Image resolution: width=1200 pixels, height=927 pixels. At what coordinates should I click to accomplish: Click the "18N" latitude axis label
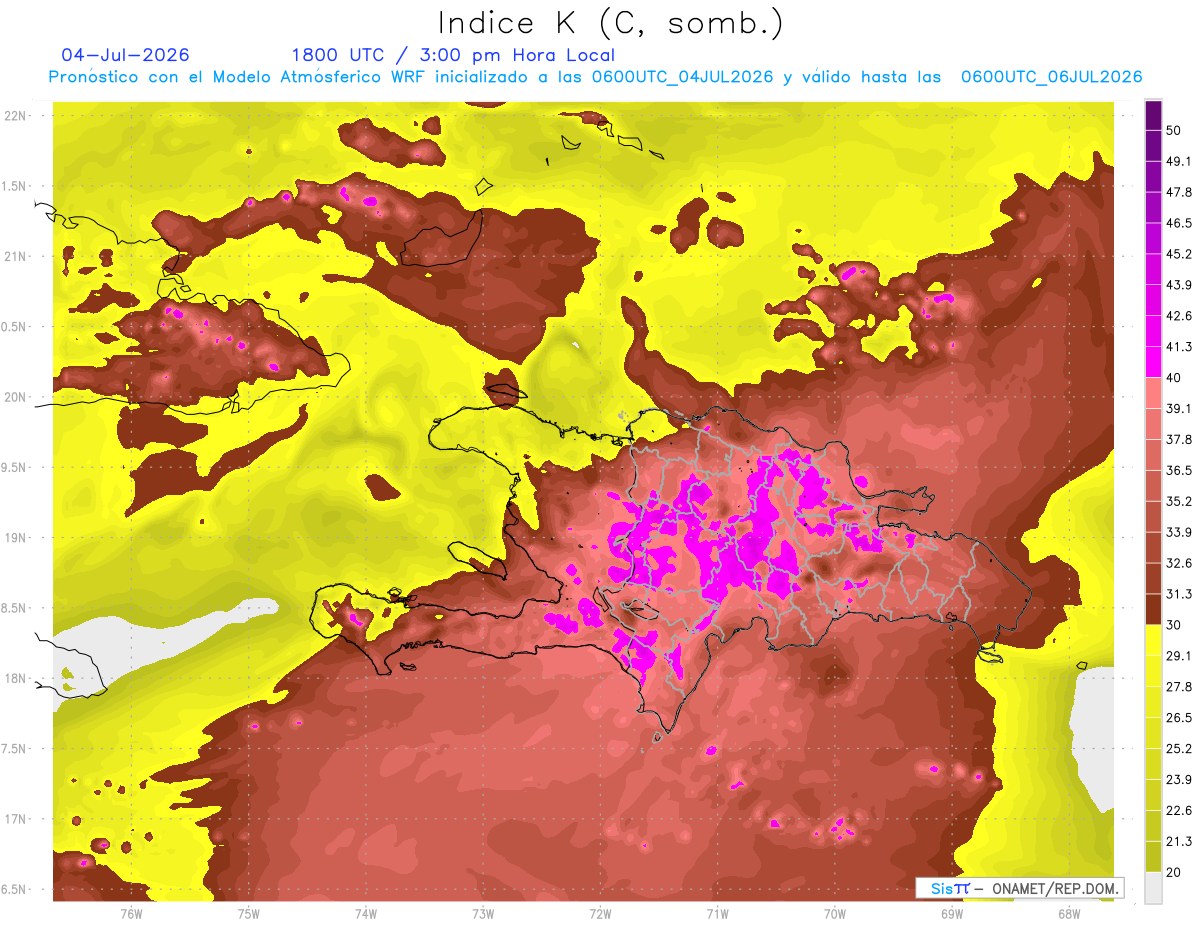(x=17, y=679)
